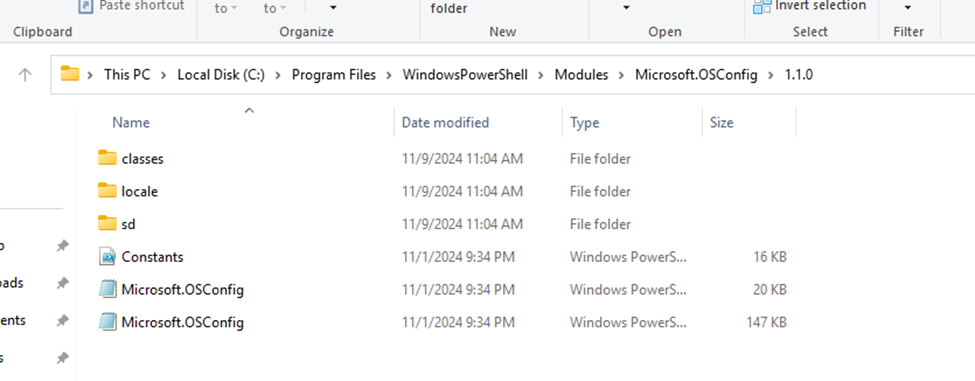Click the 147 KB size value
The height and width of the screenshot is (381, 975).
tap(767, 323)
